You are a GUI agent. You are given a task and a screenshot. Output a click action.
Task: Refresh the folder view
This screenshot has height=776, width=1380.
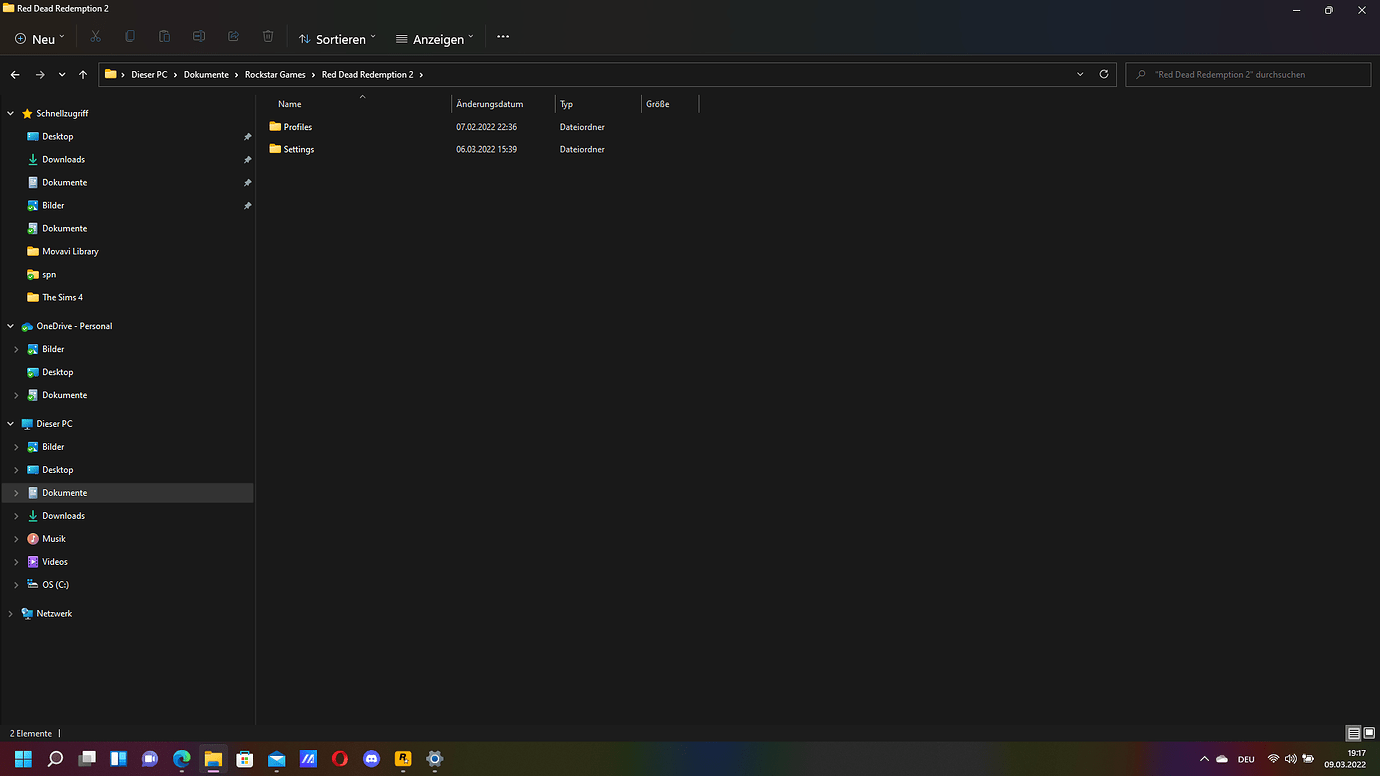click(1104, 74)
